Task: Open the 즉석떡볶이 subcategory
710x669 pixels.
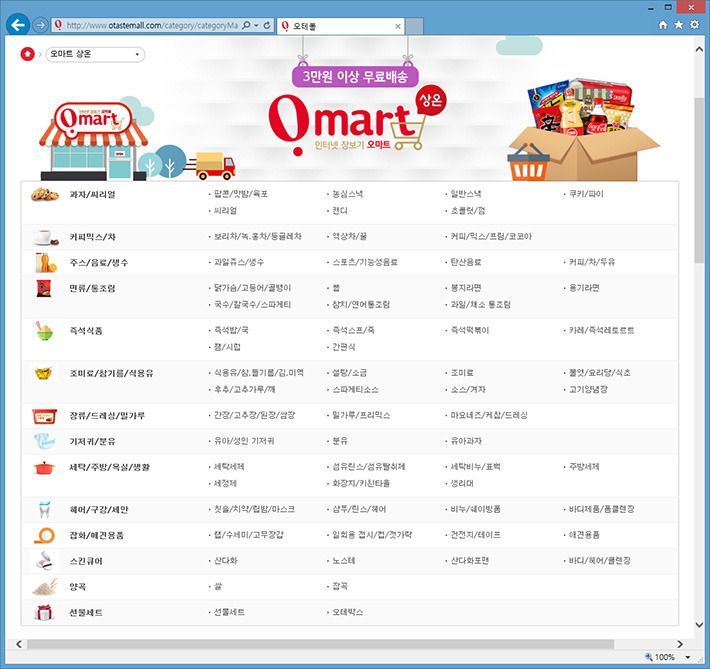Action: pyautogui.click(x=470, y=330)
